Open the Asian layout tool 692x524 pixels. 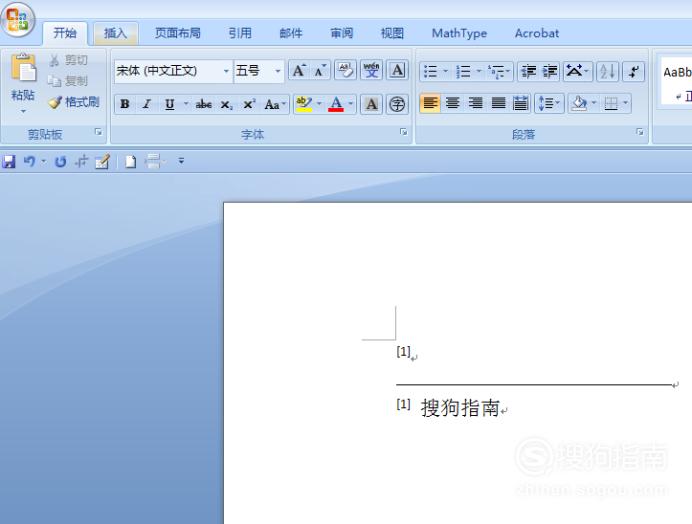577,71
